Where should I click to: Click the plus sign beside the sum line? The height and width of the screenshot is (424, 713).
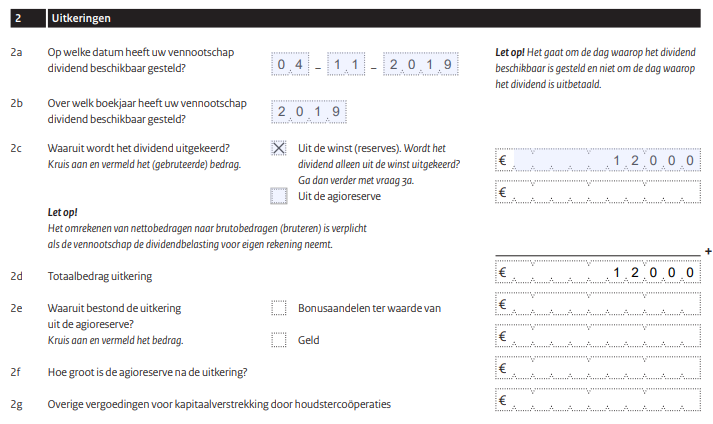(708, 251)
